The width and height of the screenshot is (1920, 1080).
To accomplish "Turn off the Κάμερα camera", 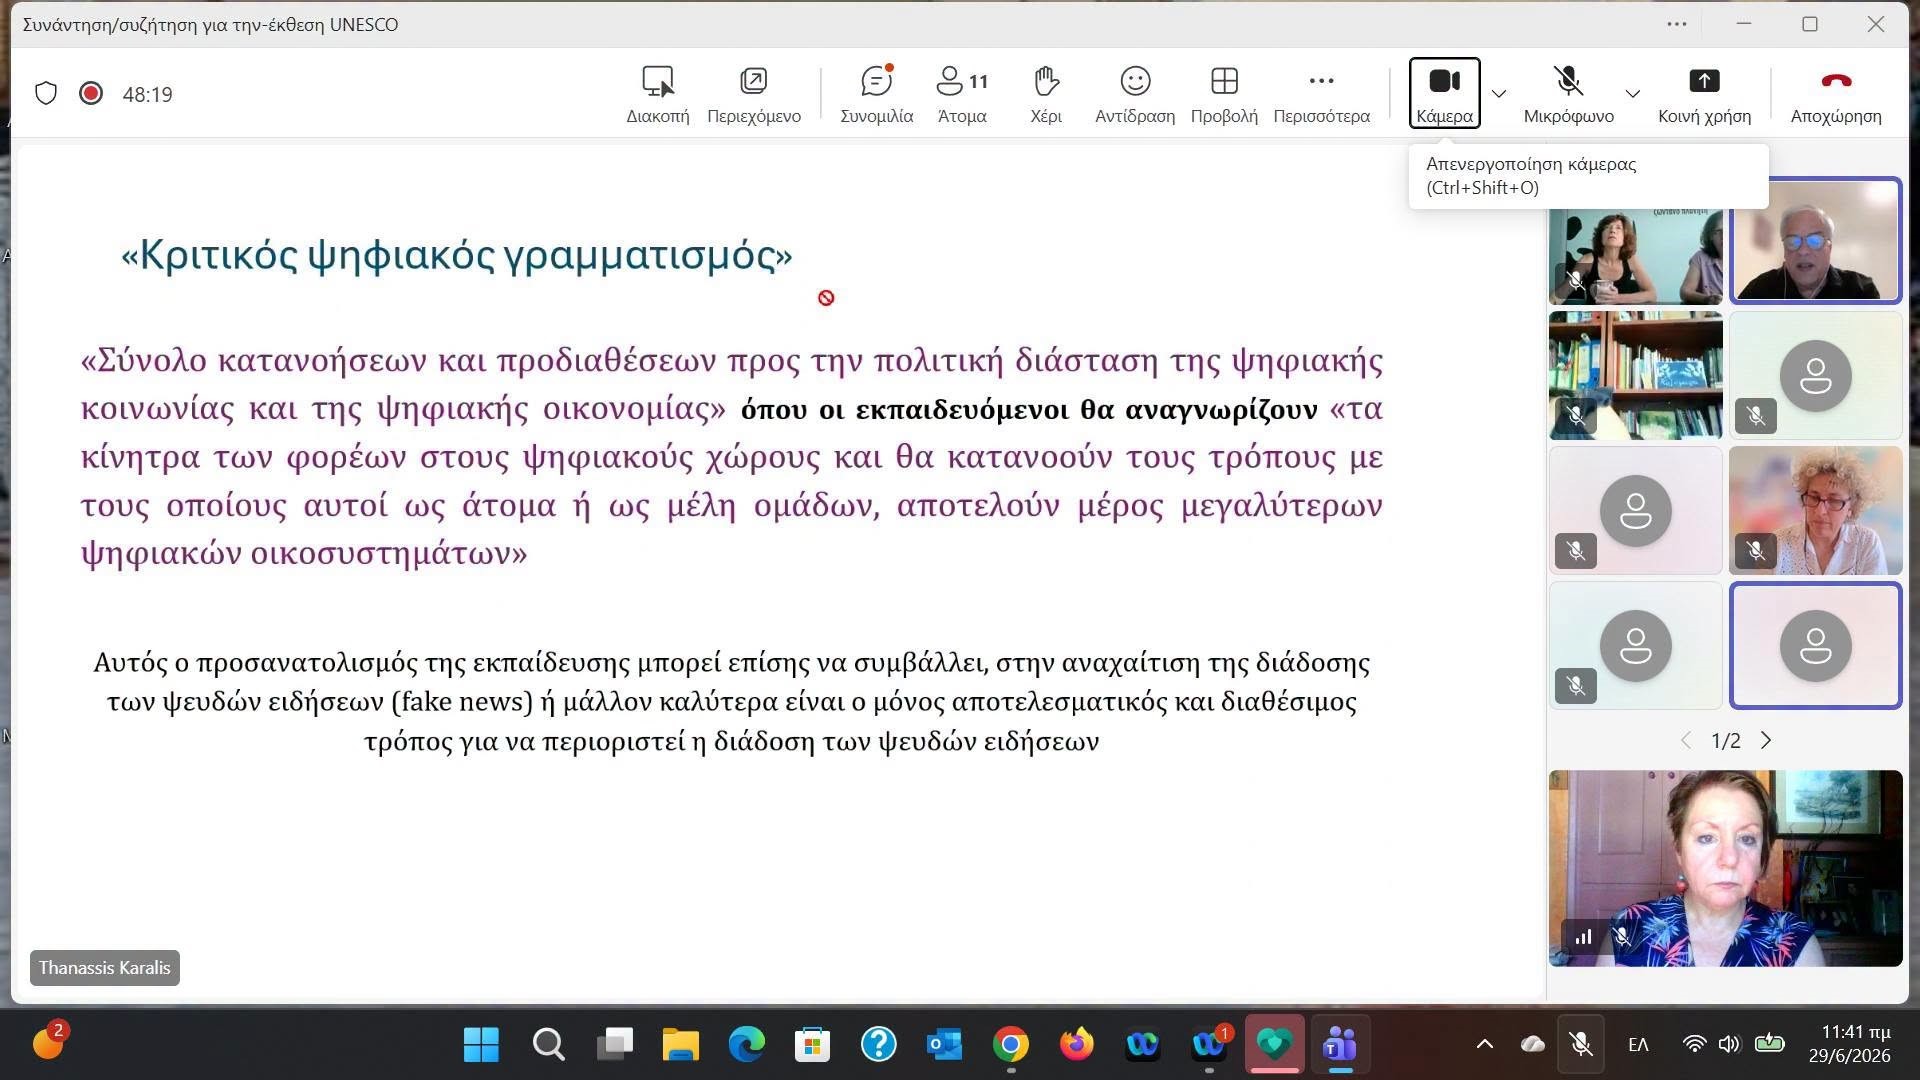I will 1444,93.
